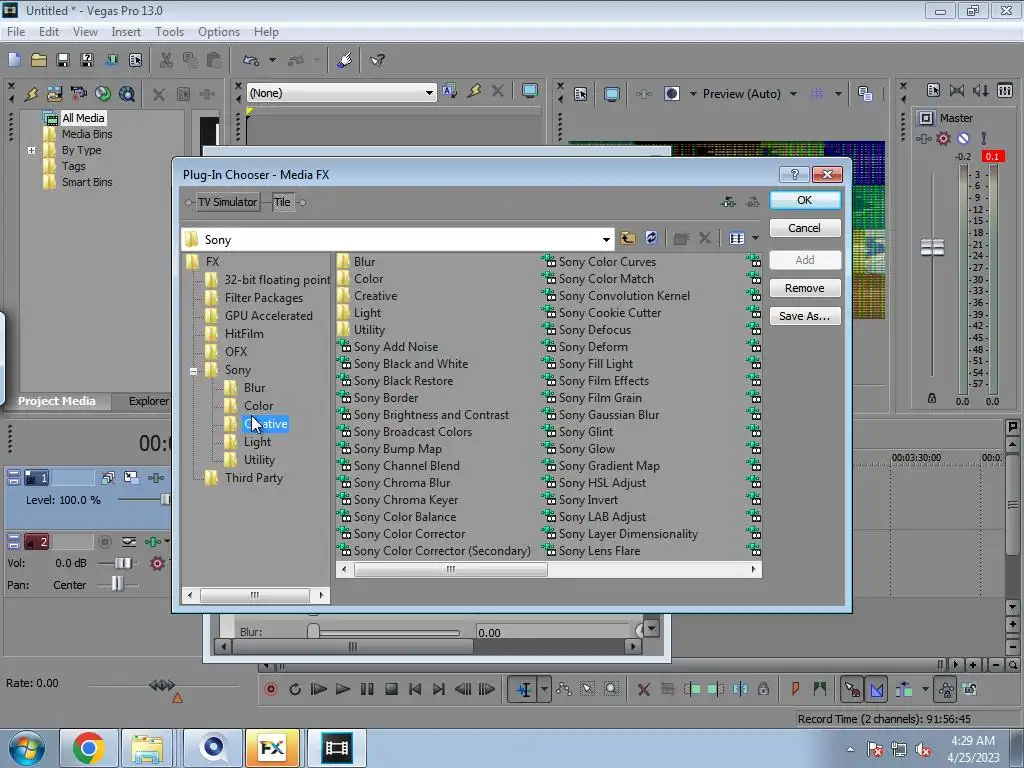The width and height of the screenshot is (1024, 768).
Task: Click the Play button in transport bar
Action: (342, 689)
